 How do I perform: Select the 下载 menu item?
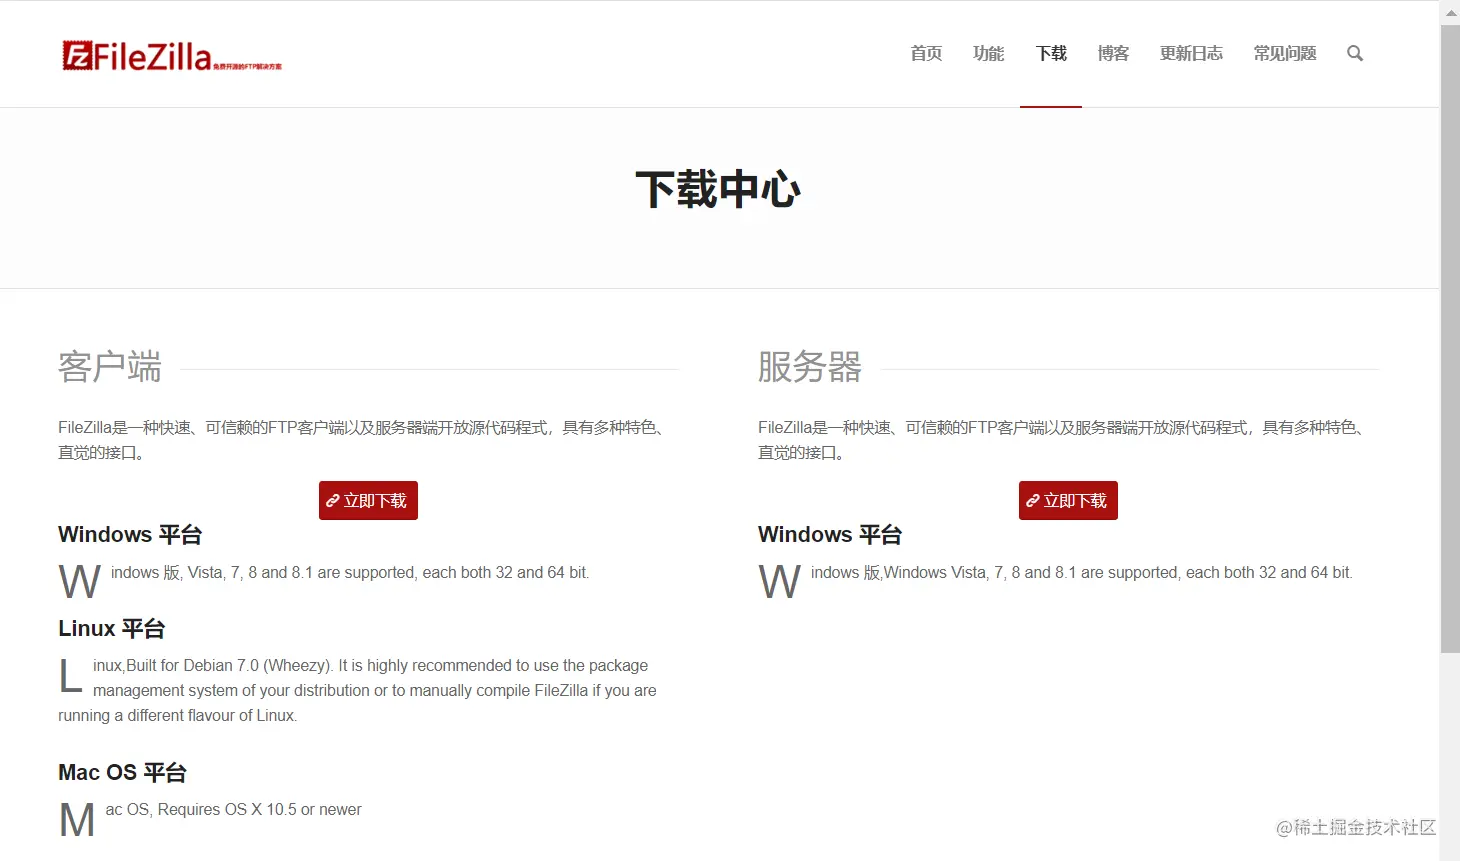pyautogui.click(x=1051, y=53)
